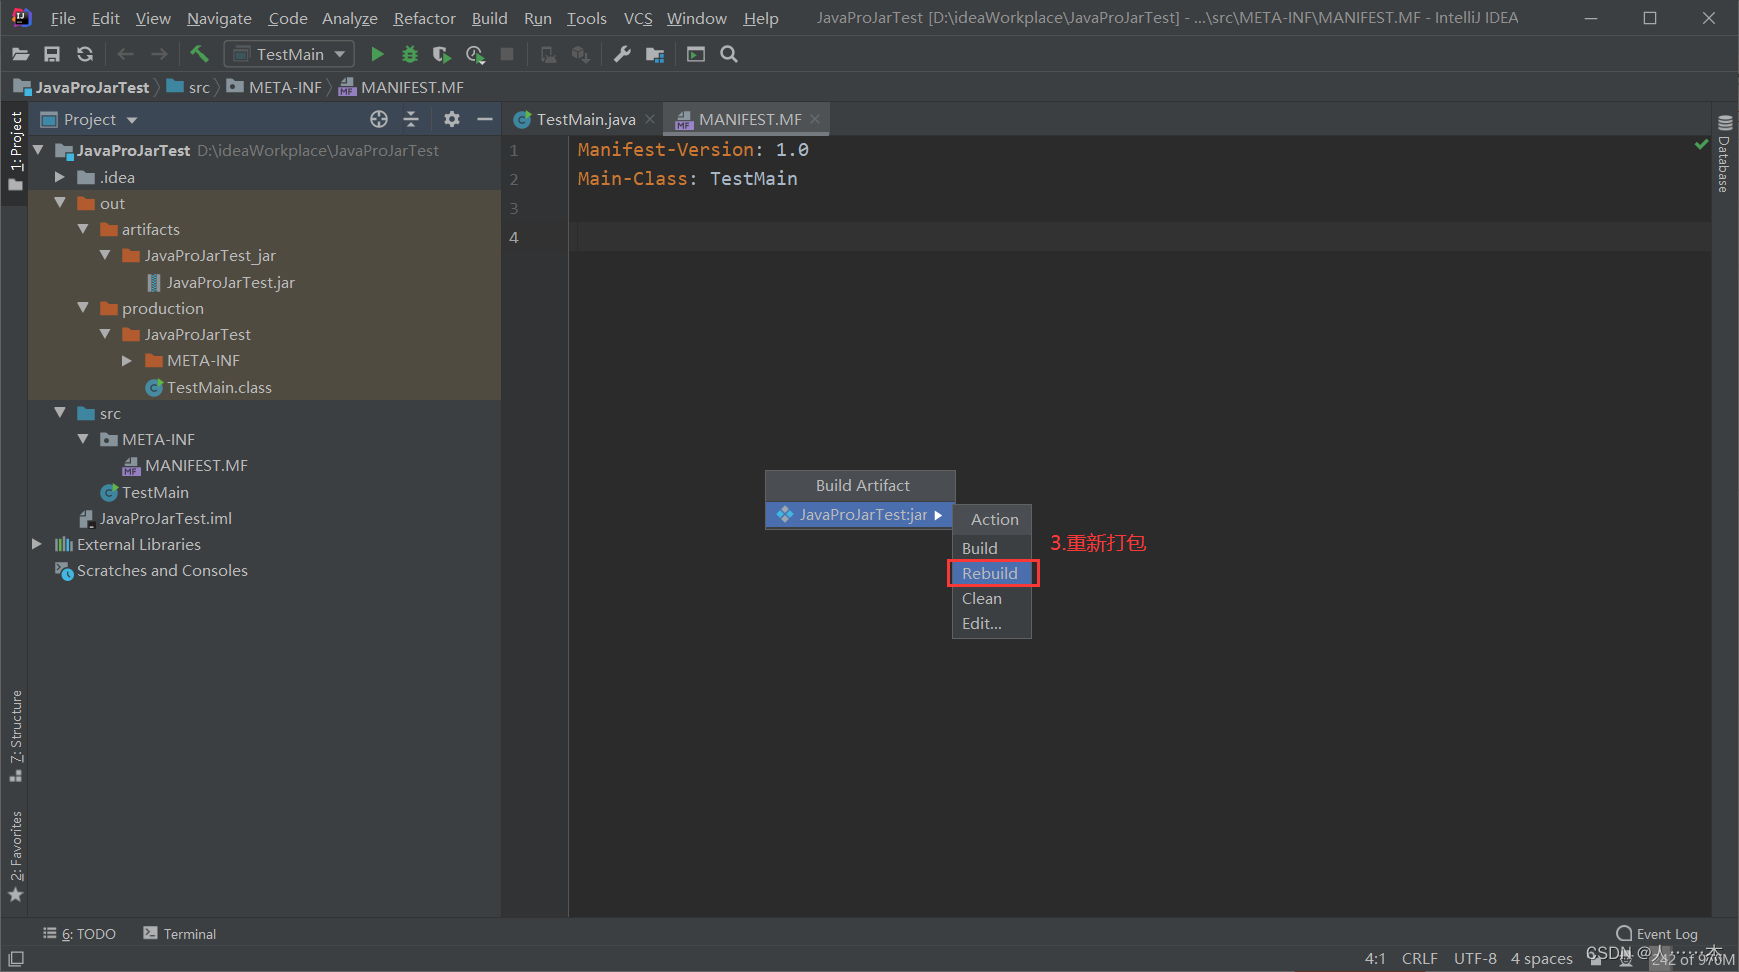Click the Run Anything toolbar icon
Image resolution: width=1739 pixels, height=972 pixels.
pyautogui.click(x=696, y=54)
